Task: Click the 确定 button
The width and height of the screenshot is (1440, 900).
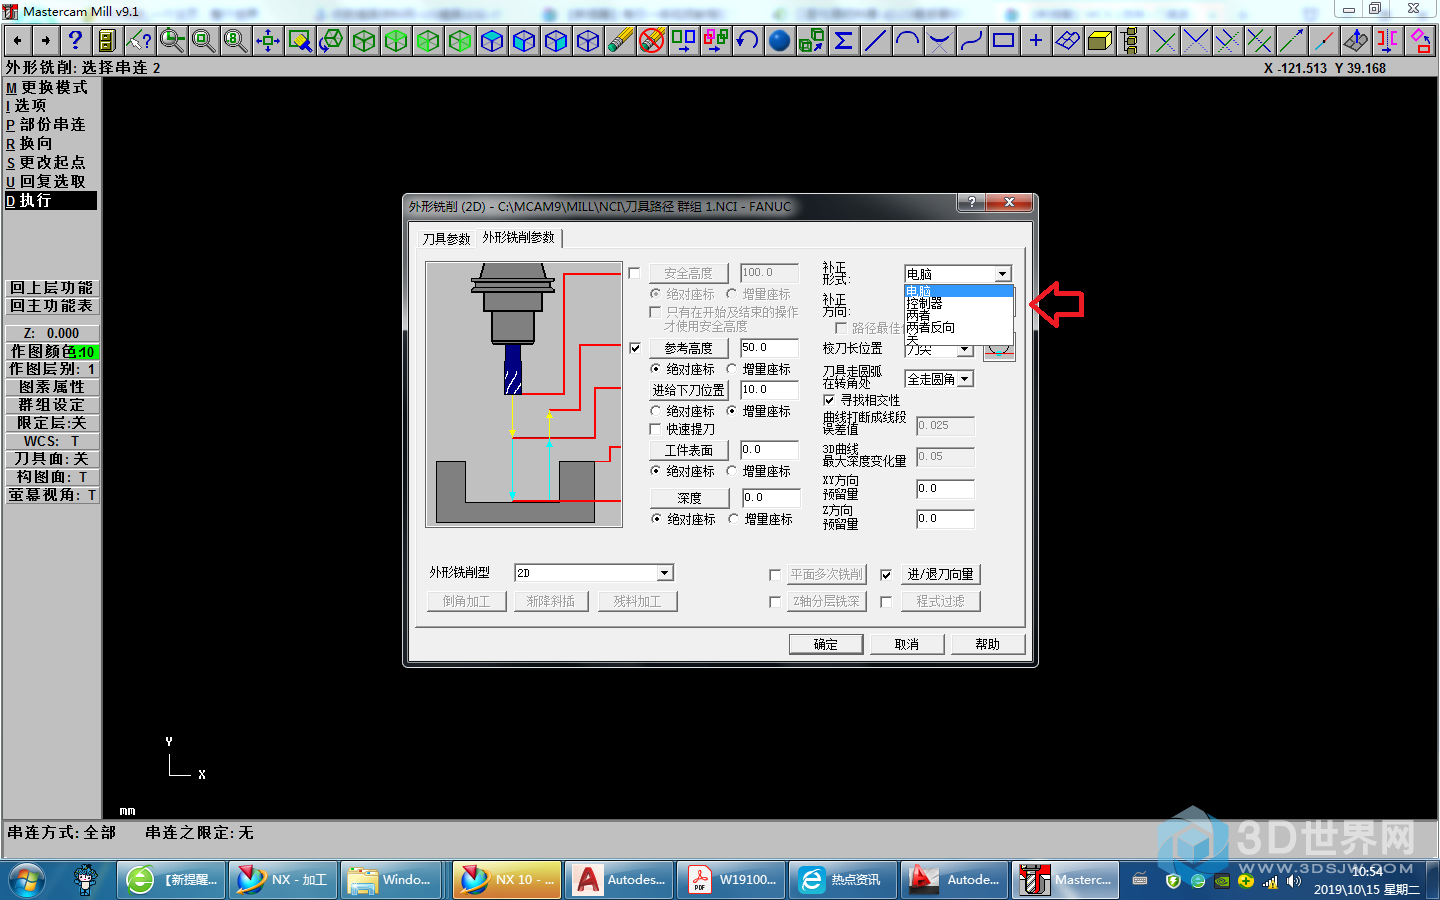Action: tap(825, 644)
